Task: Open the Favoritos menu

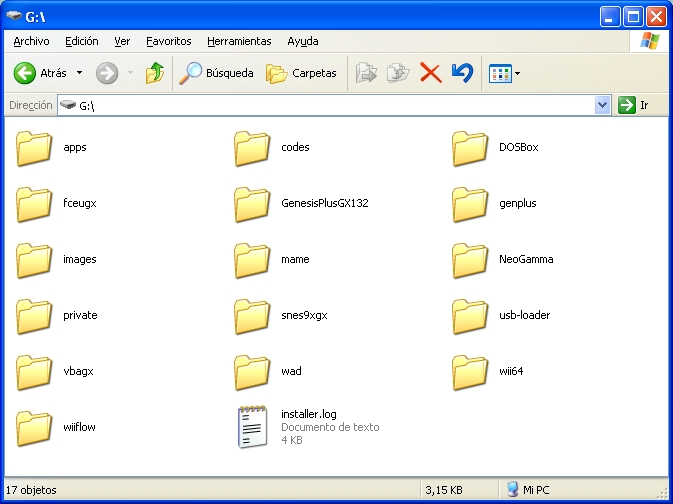Action: pos(168,41)
